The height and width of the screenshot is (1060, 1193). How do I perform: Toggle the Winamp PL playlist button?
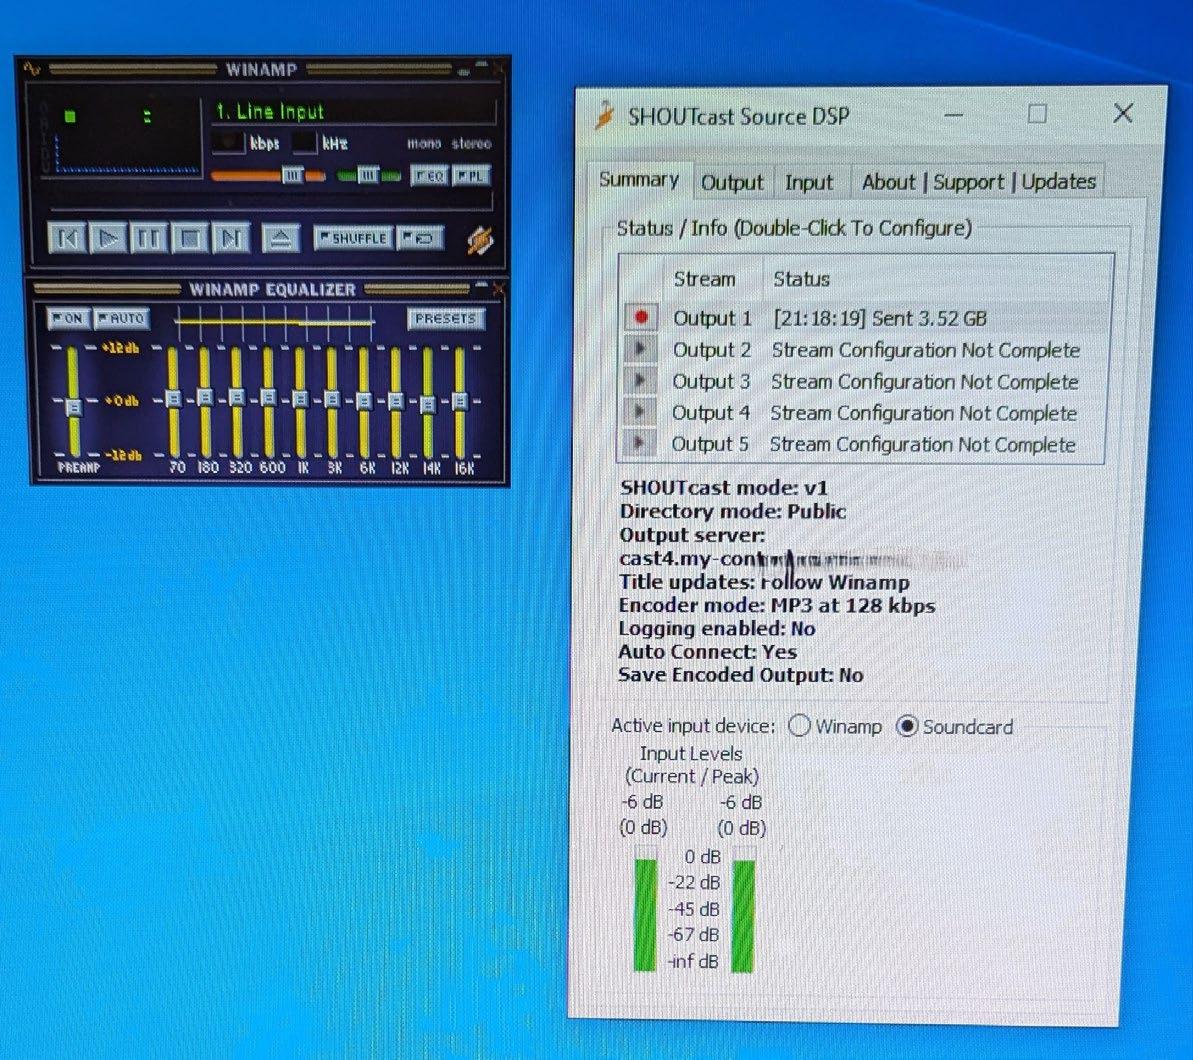point(471,176)
